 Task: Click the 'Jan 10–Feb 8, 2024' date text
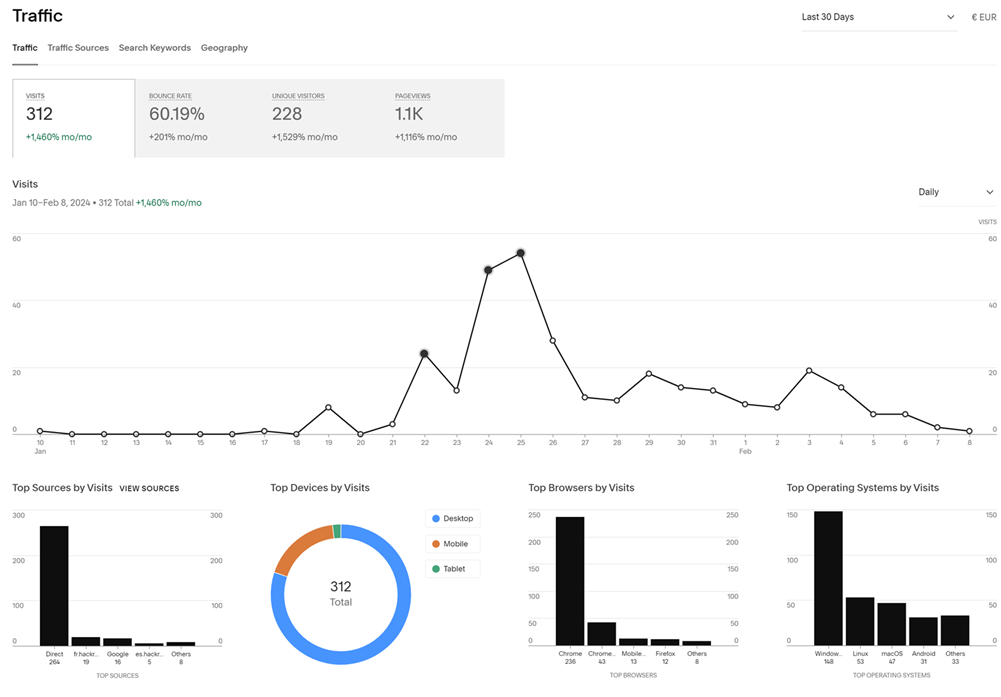coord(51,203)
